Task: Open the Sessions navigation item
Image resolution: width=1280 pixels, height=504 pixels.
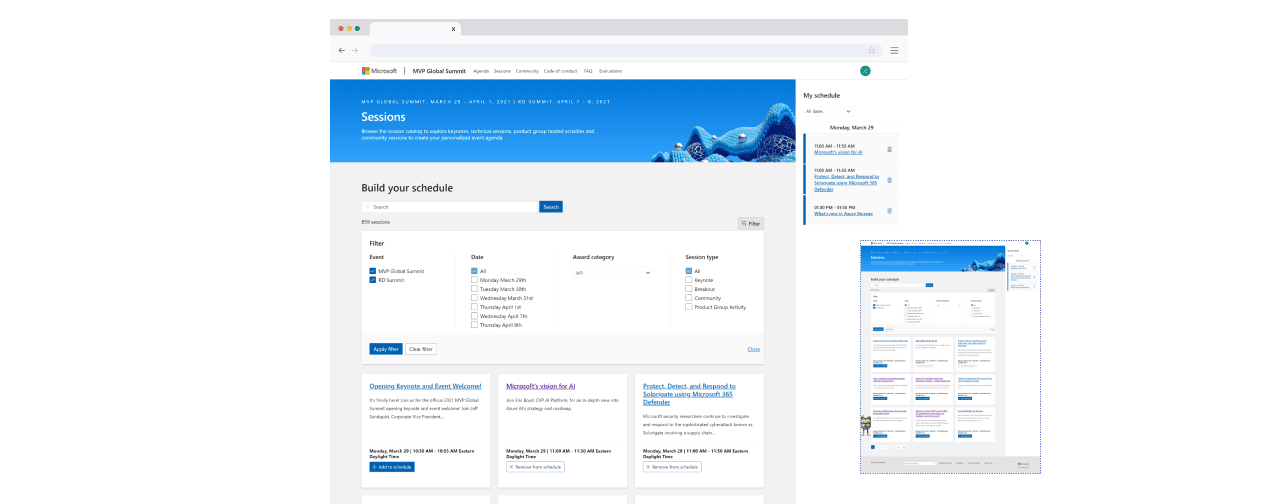Action: (502, 71)
